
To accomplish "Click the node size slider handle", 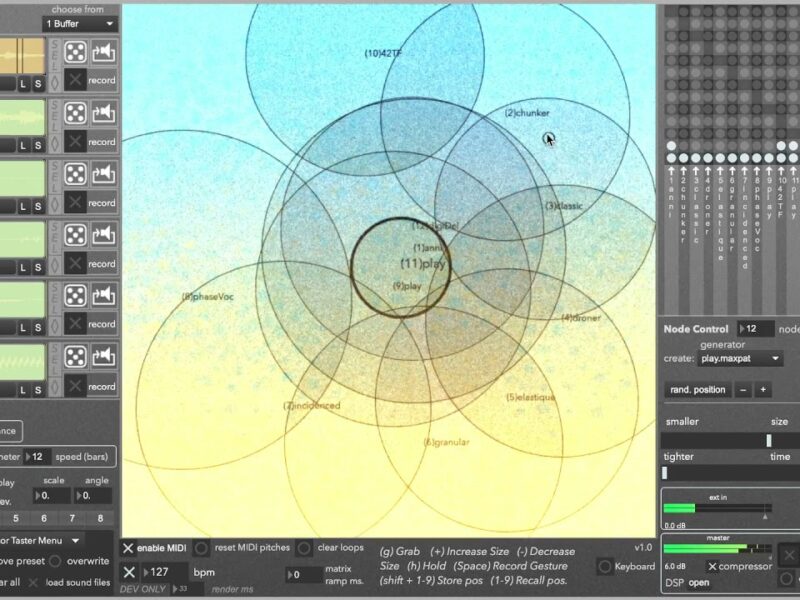I will (768, 440).
